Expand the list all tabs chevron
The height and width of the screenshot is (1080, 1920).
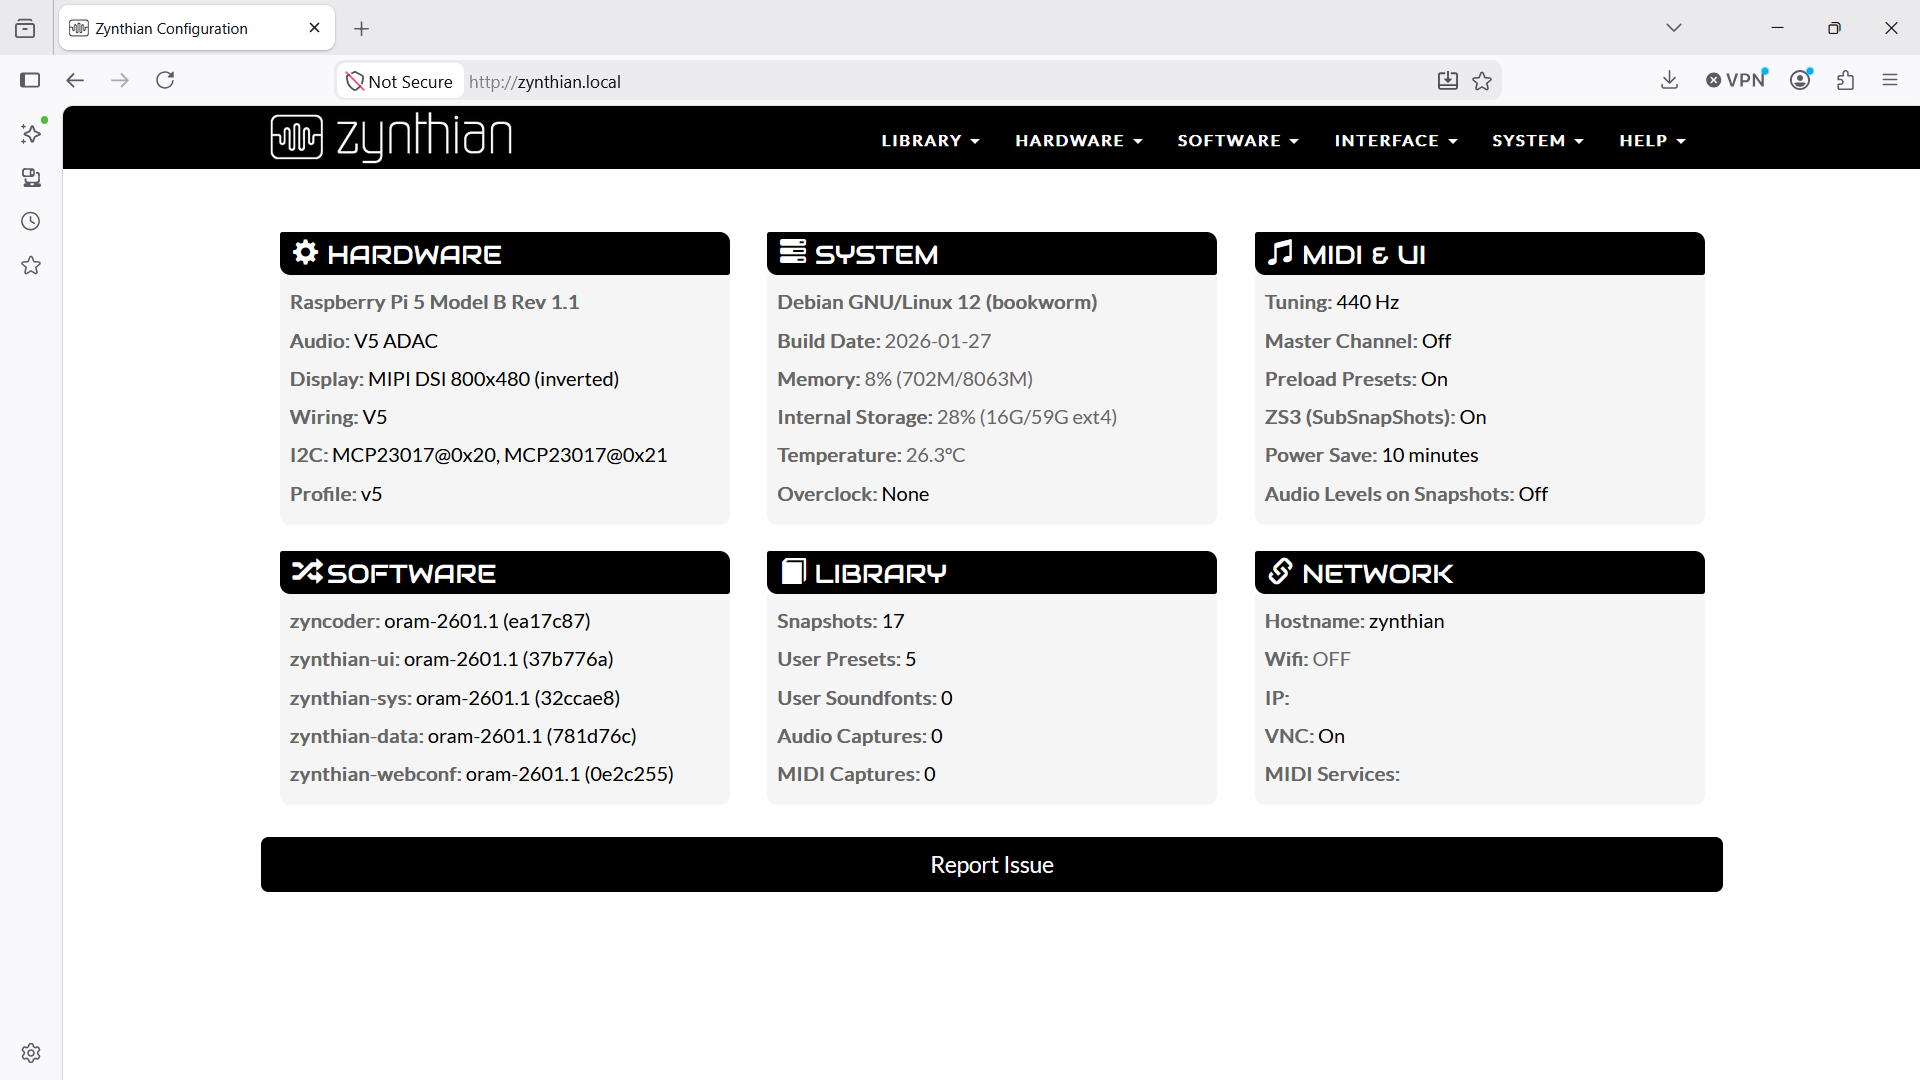(x=1674, y=28)
